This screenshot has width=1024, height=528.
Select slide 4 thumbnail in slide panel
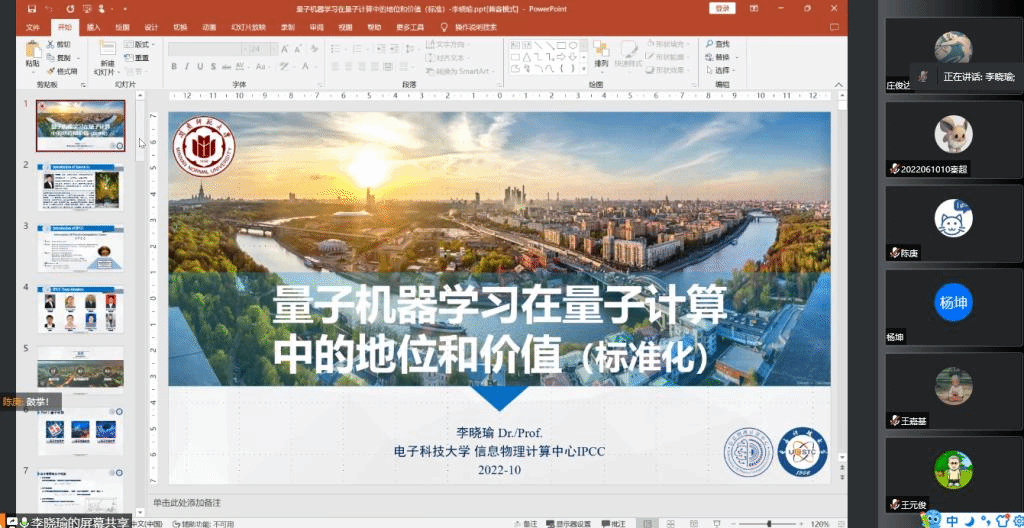pyautogui.click(x=80, y=310)
